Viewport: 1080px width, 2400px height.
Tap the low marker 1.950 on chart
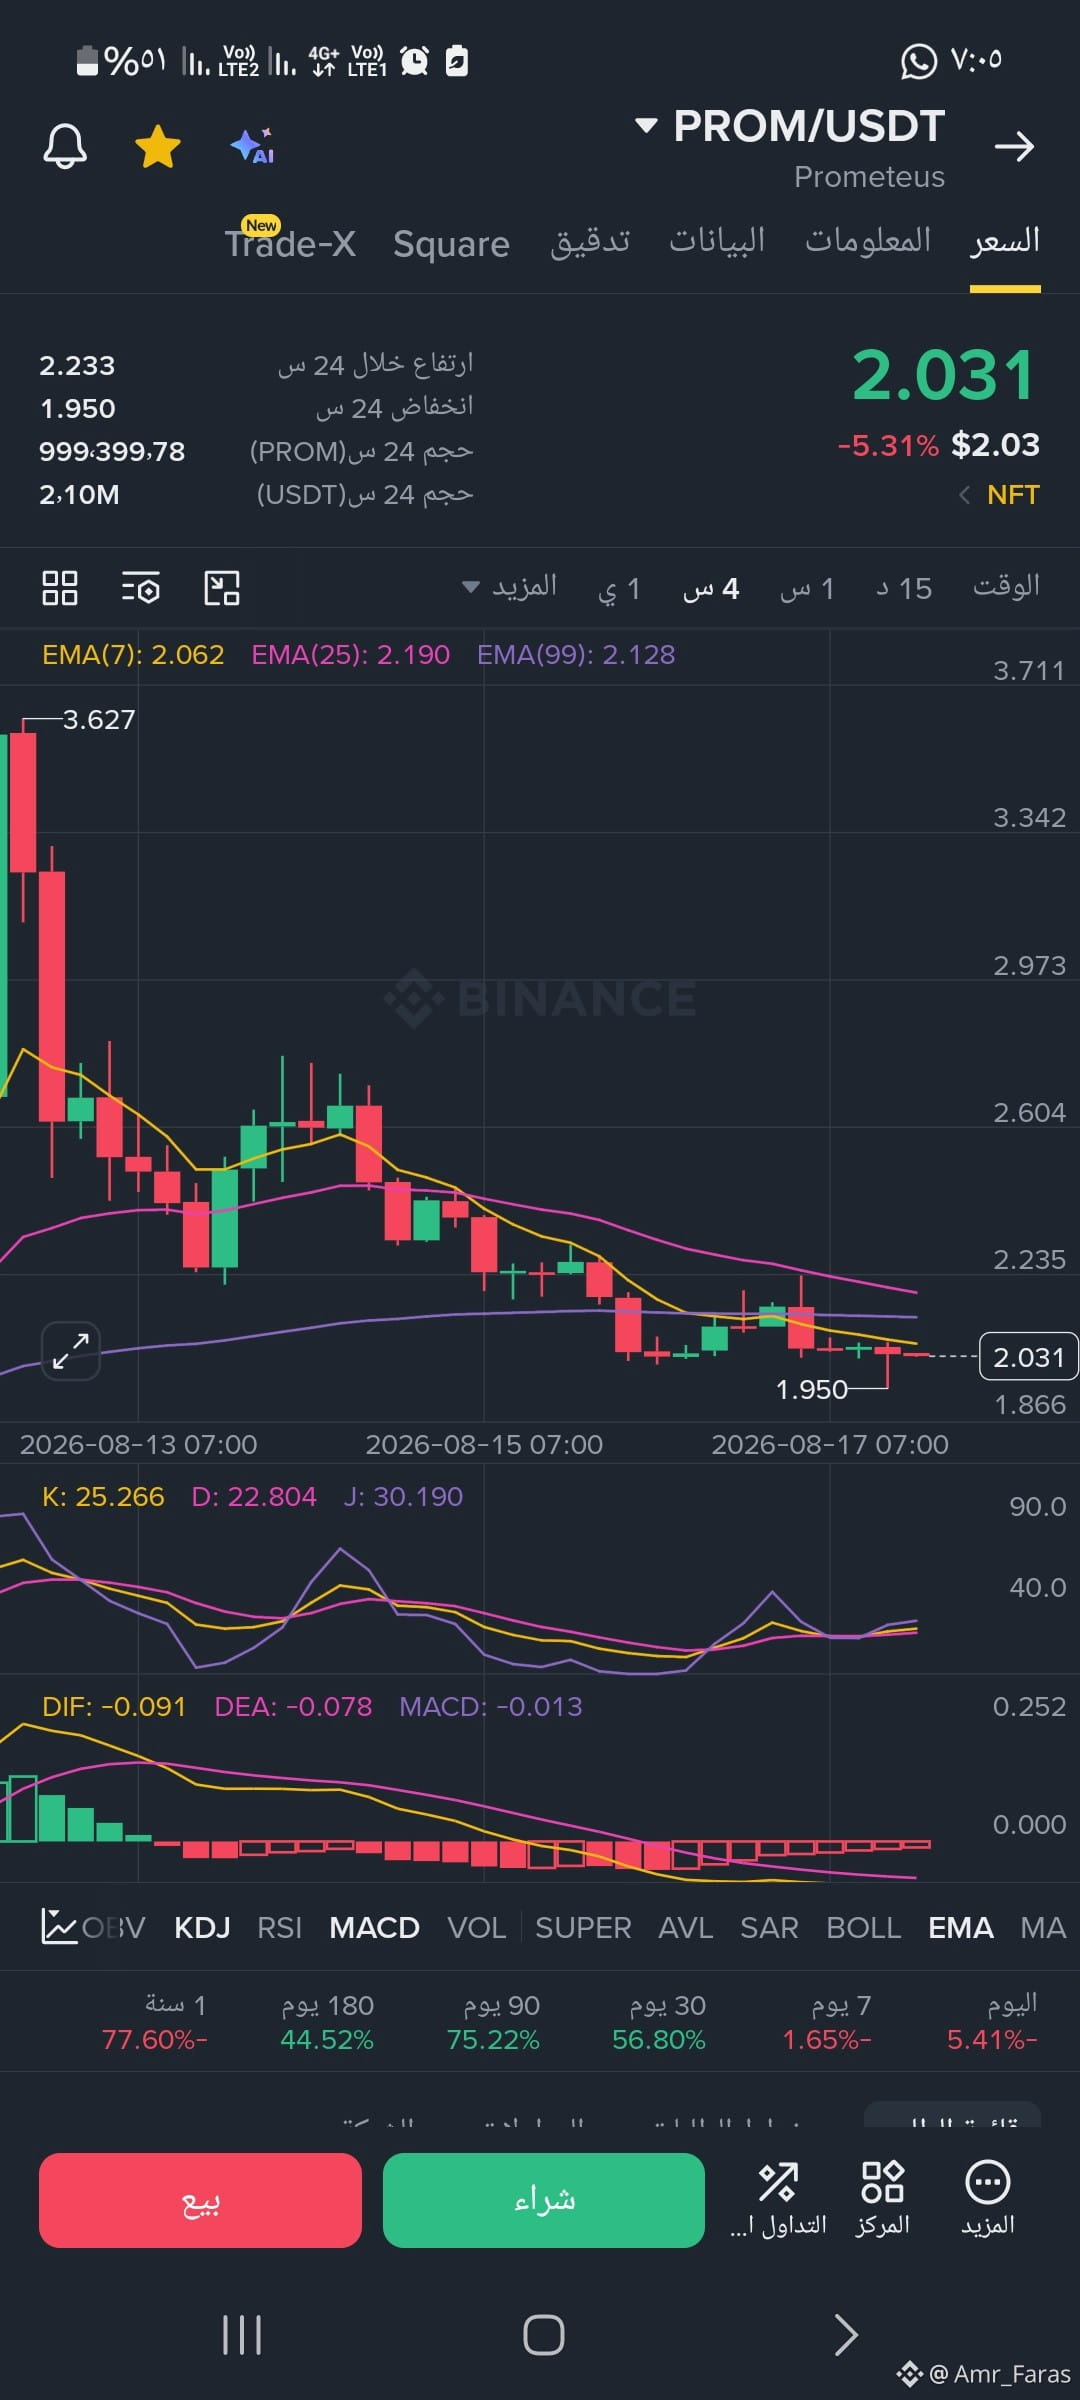pos(811,1389)
